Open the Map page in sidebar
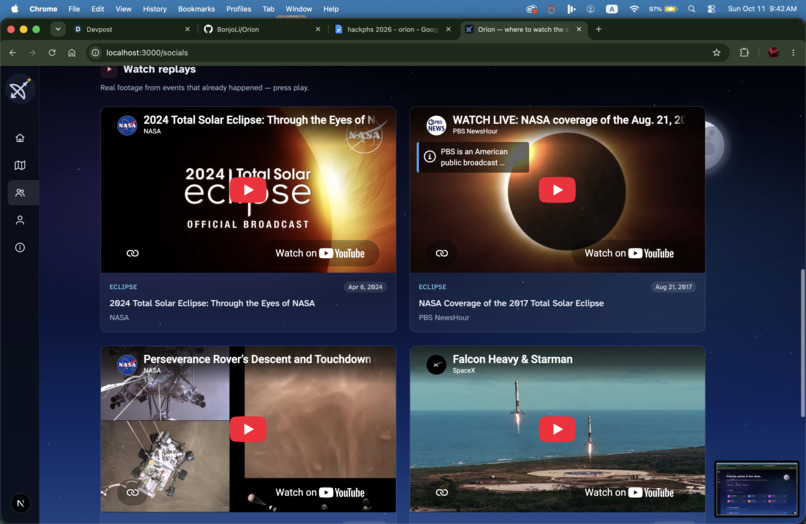 [x=20, y=165]
